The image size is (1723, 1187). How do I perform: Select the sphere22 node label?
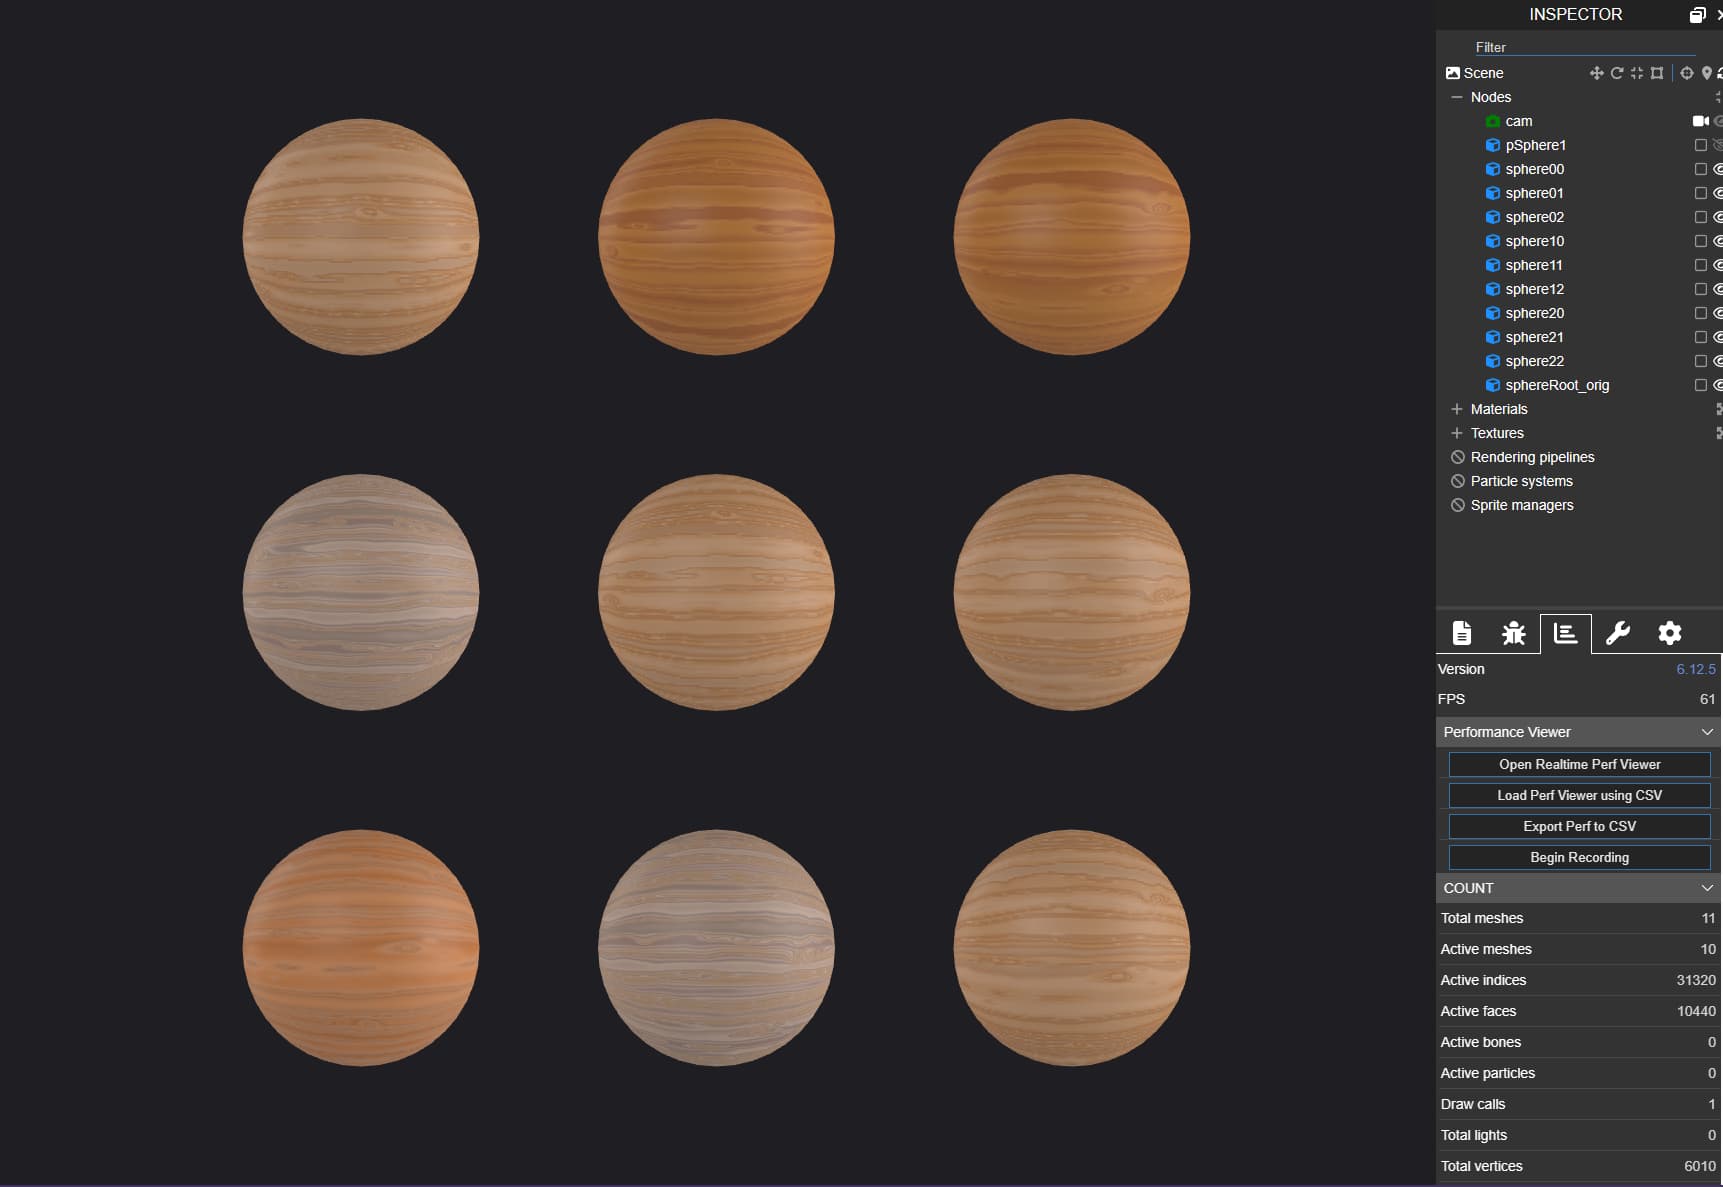point(1535,361)
